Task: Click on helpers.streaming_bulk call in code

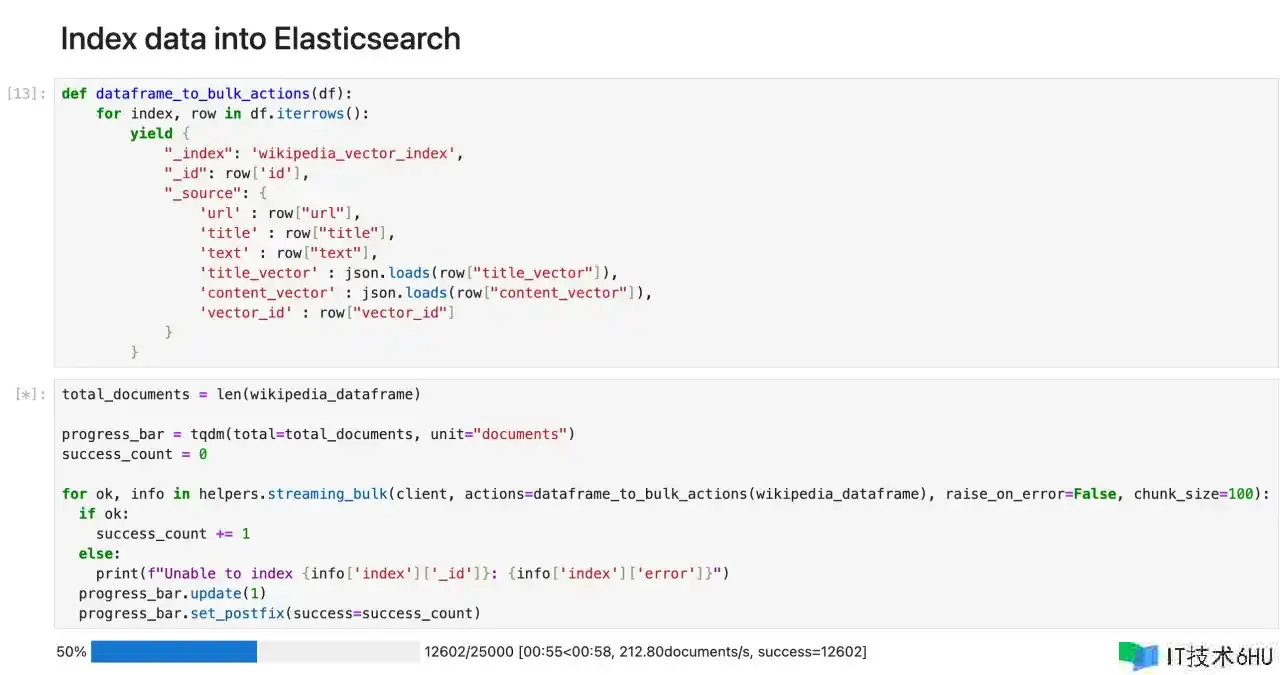Action: (x=292, y=494)
